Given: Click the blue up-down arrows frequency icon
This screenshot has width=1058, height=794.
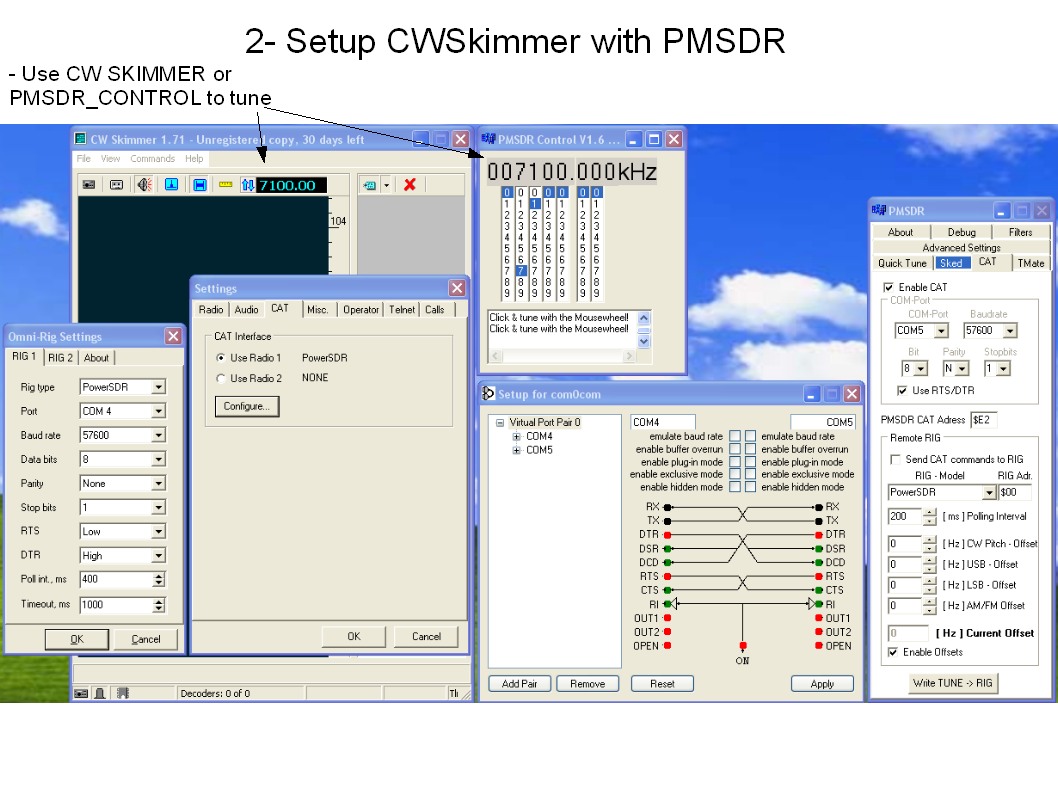Looking at the screenshot, I should pyautogui.click(x=248, y=185).
